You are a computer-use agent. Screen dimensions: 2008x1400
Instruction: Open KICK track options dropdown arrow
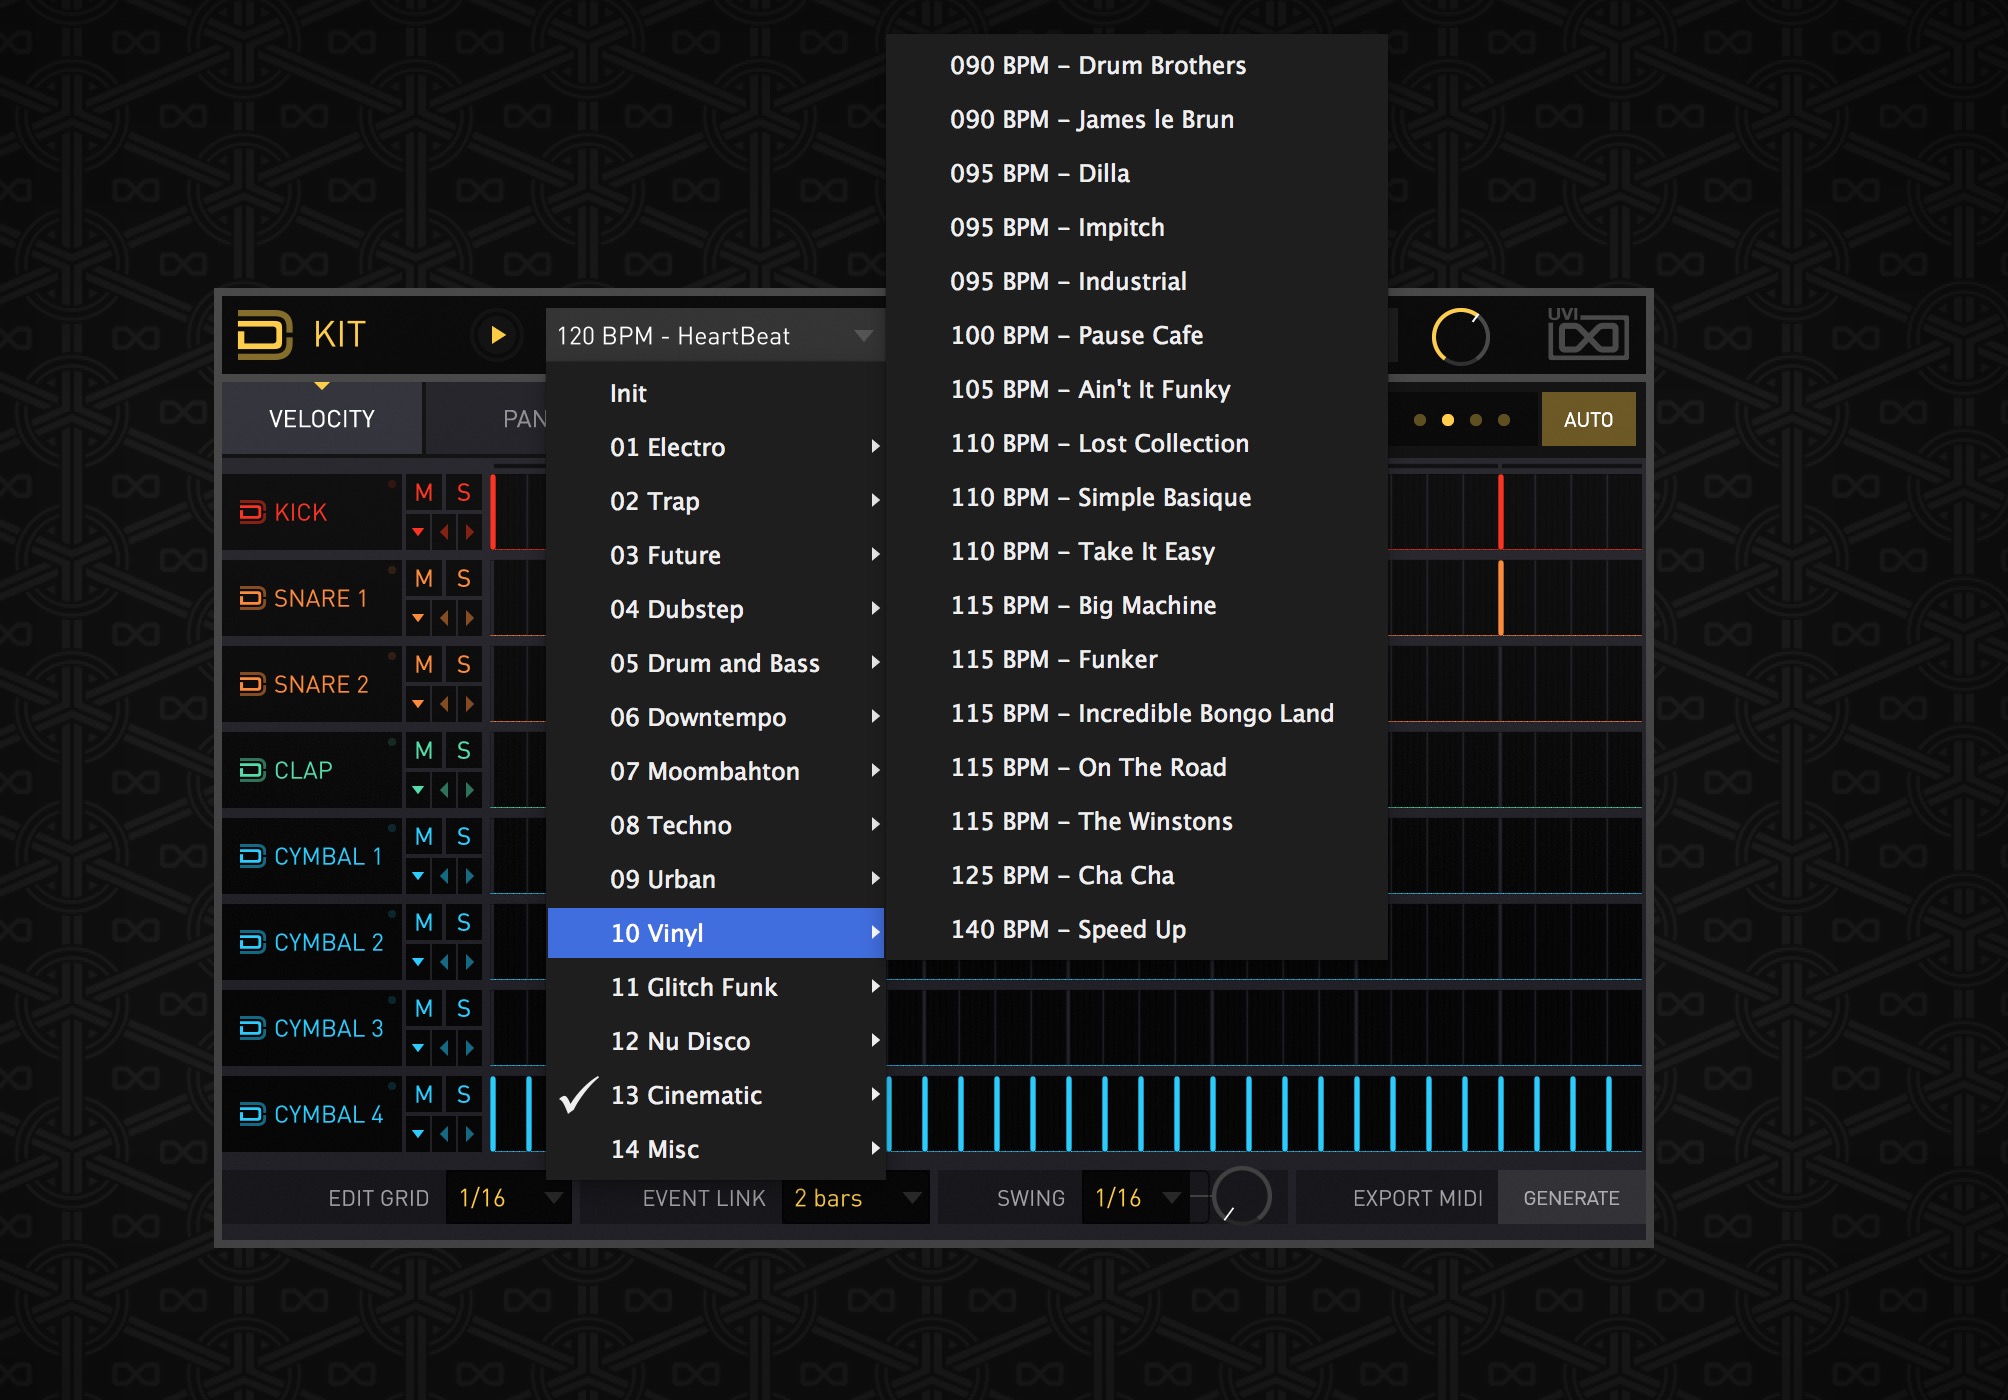tap(419, 532)
